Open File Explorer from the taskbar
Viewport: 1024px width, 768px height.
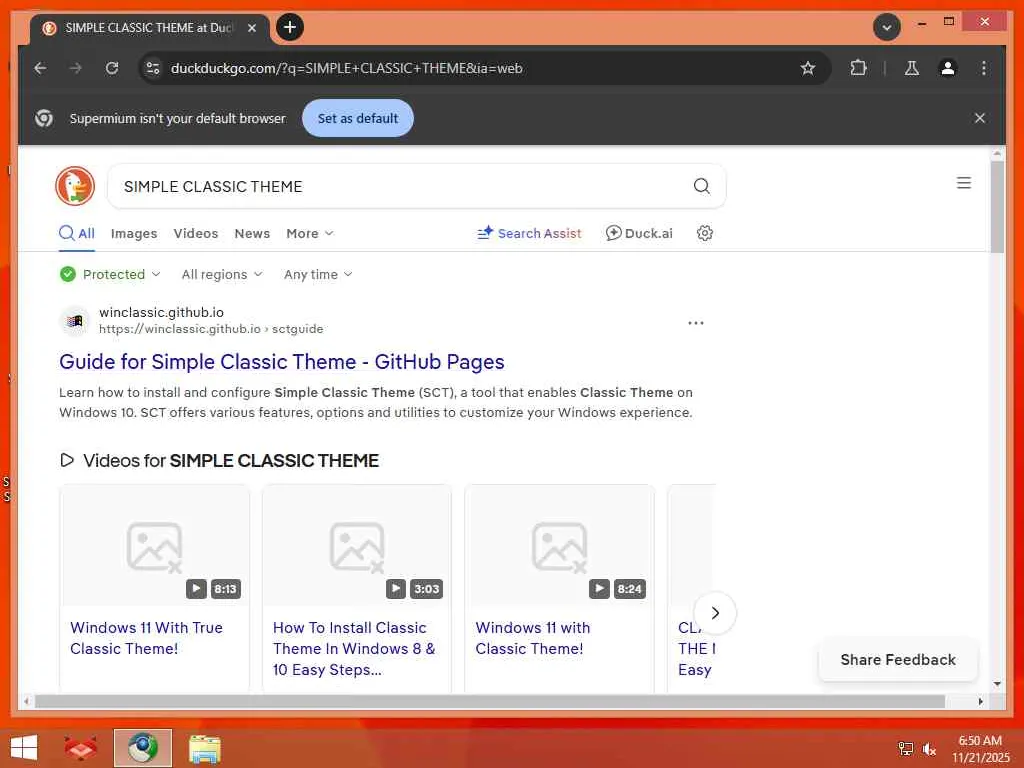pyautogui.click(x=204, y=748)
